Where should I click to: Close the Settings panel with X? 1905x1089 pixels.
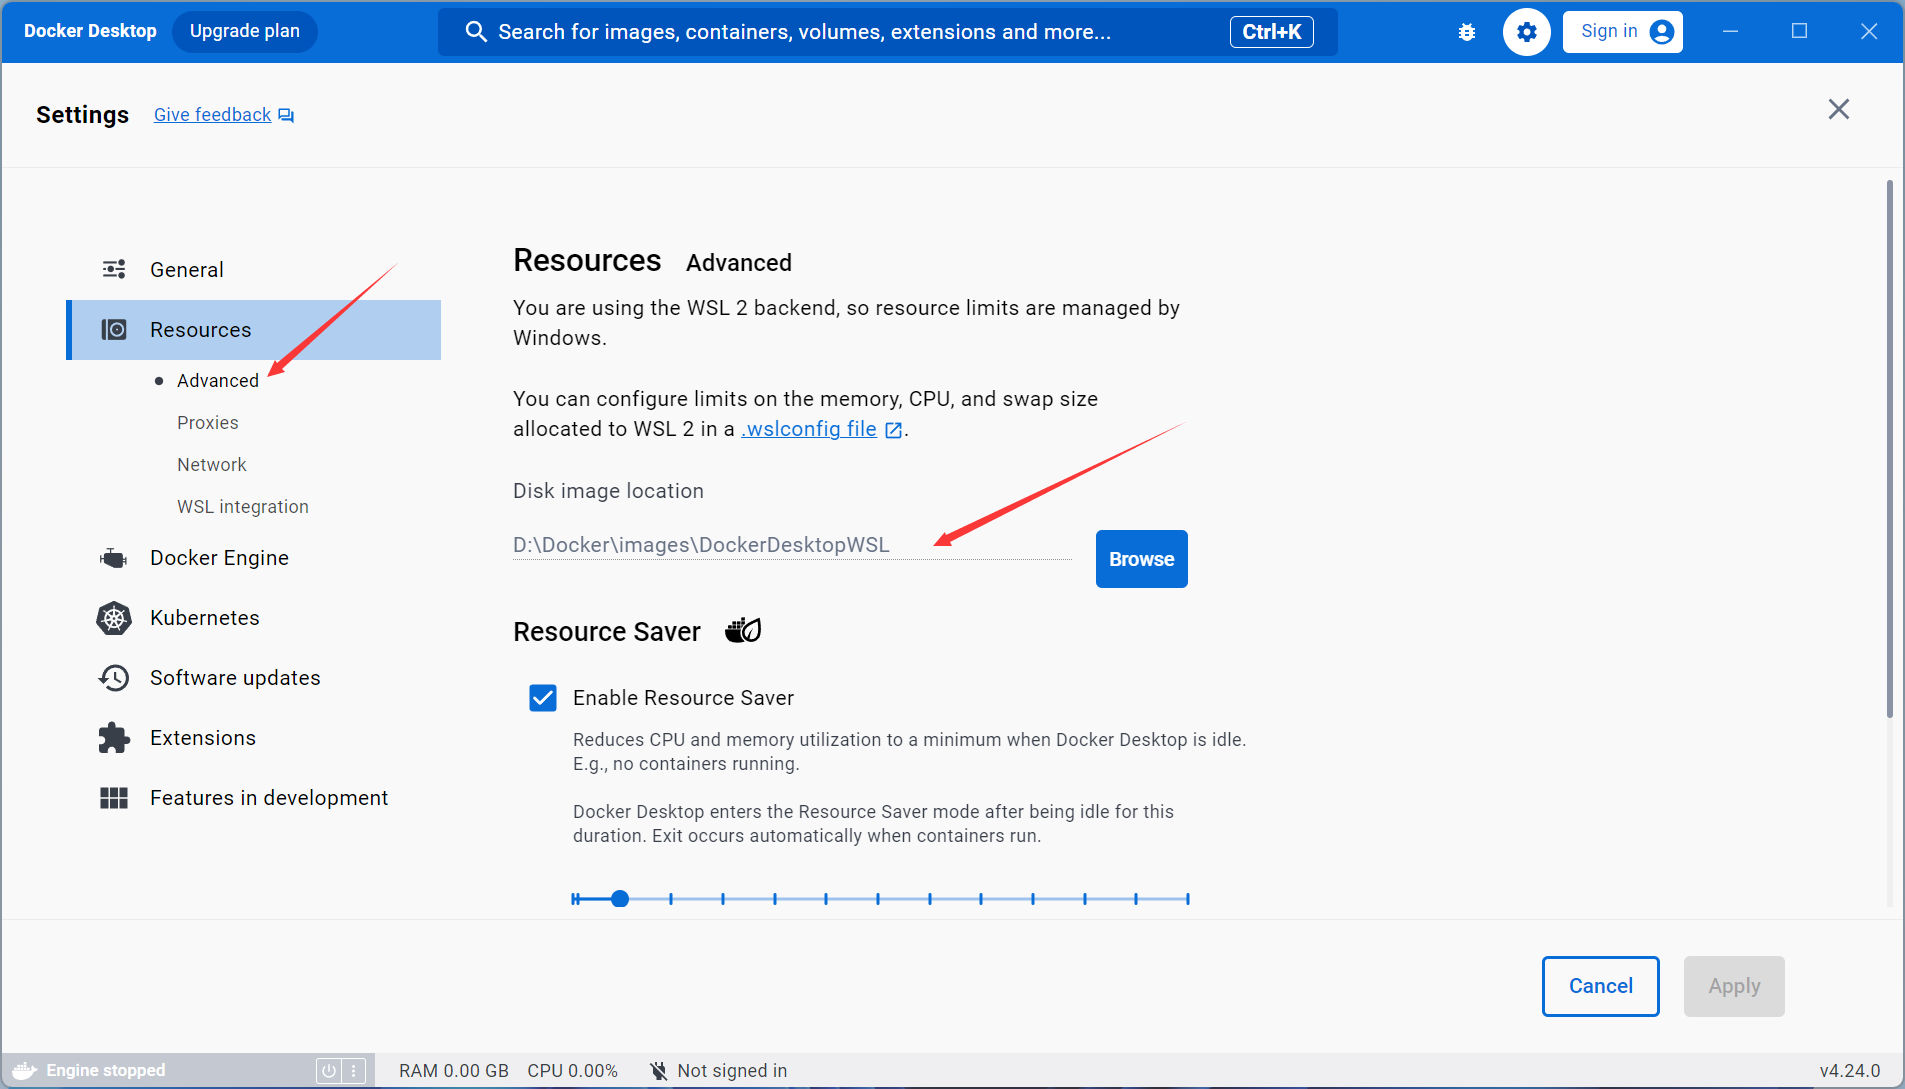click(x=1838, y=109)
